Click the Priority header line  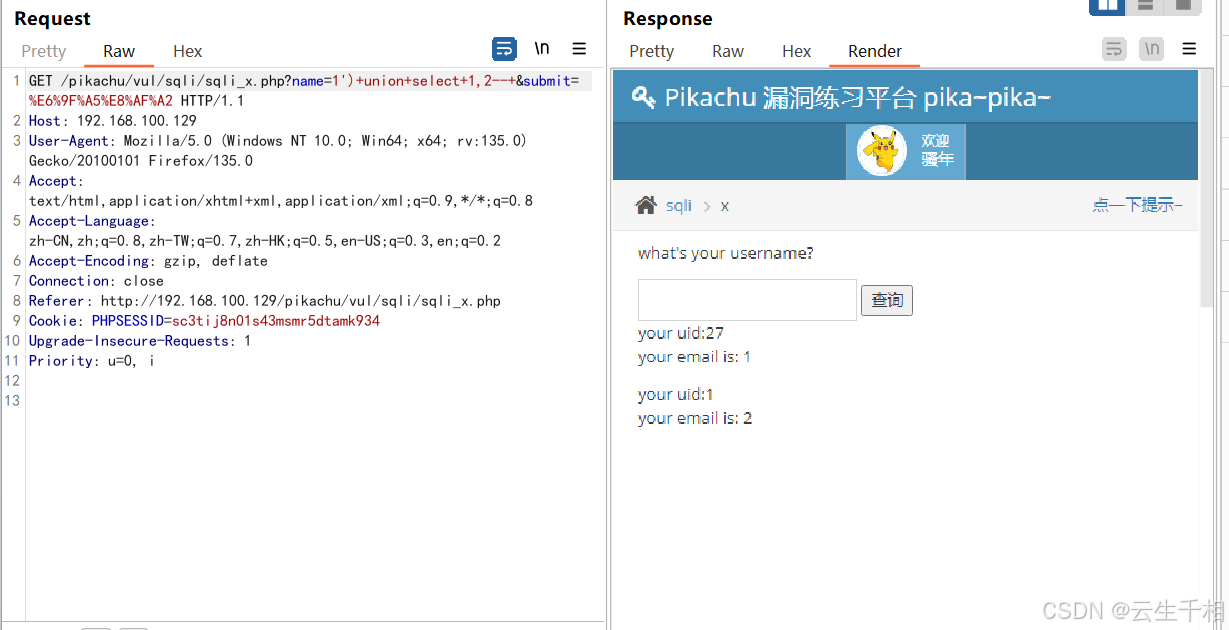coord(92,361)
